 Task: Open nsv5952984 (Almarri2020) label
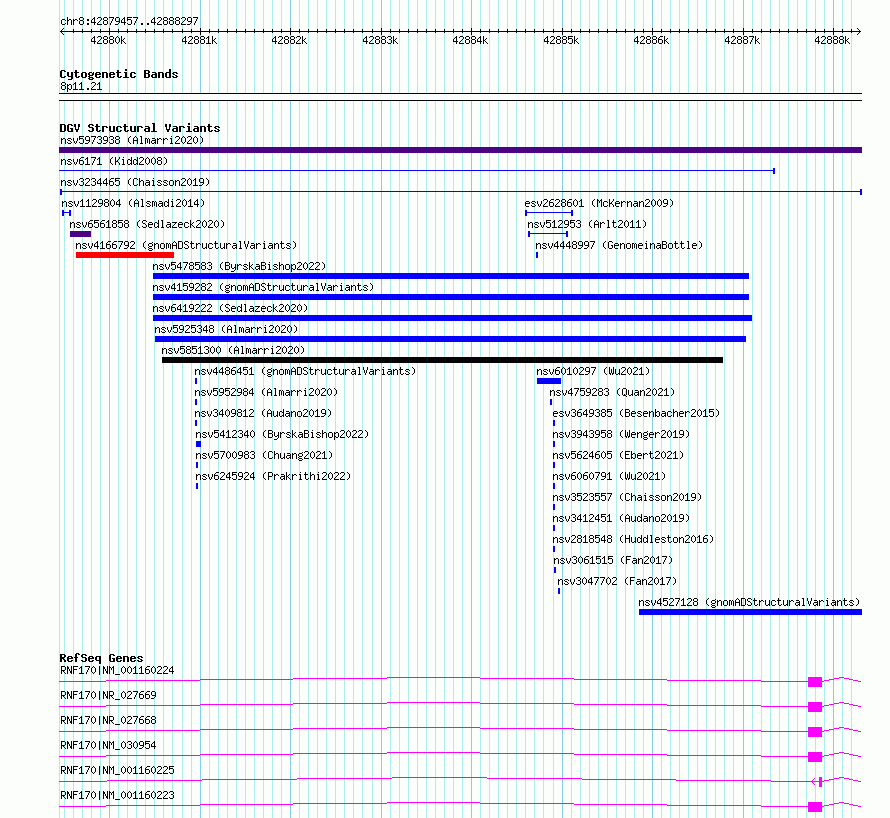[x=266, y=392]
